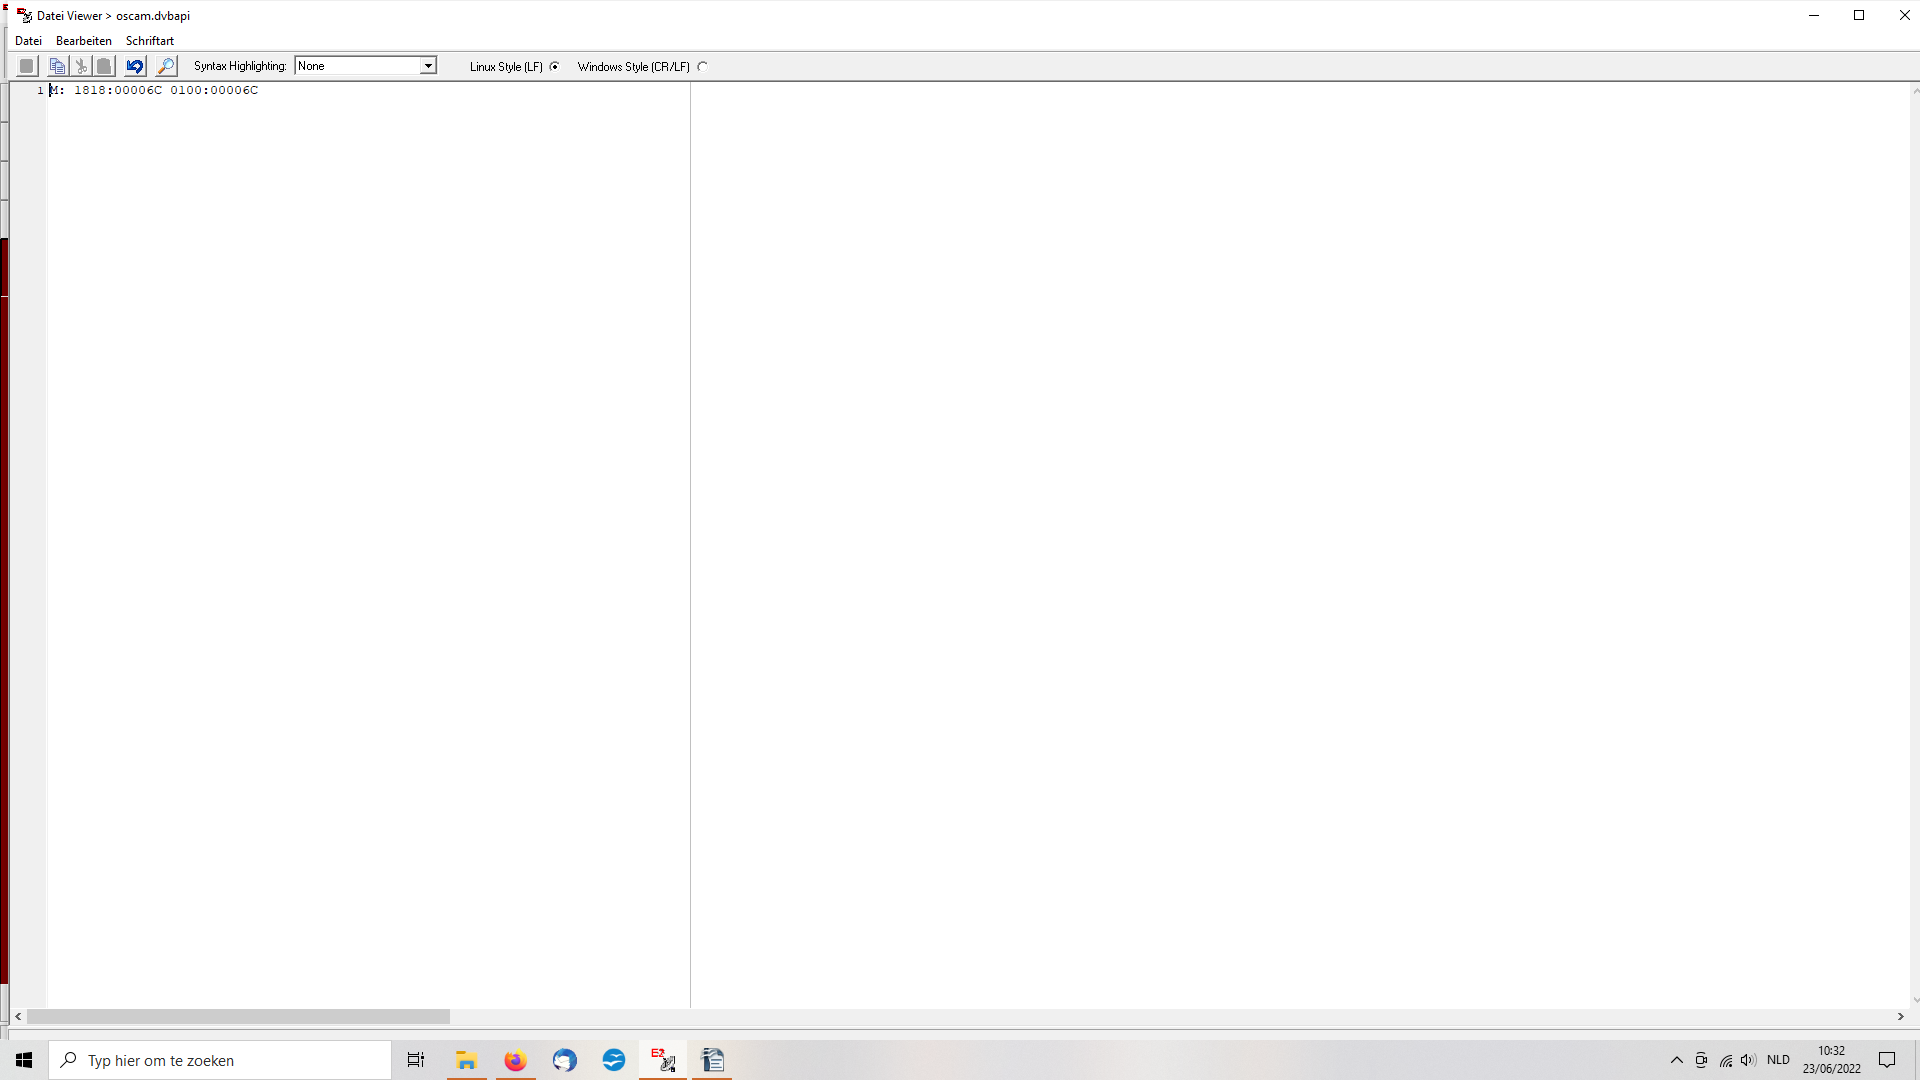Open the Windows Start menu
Viewport: 1920px width, 1080px height.
point(24,1060)
